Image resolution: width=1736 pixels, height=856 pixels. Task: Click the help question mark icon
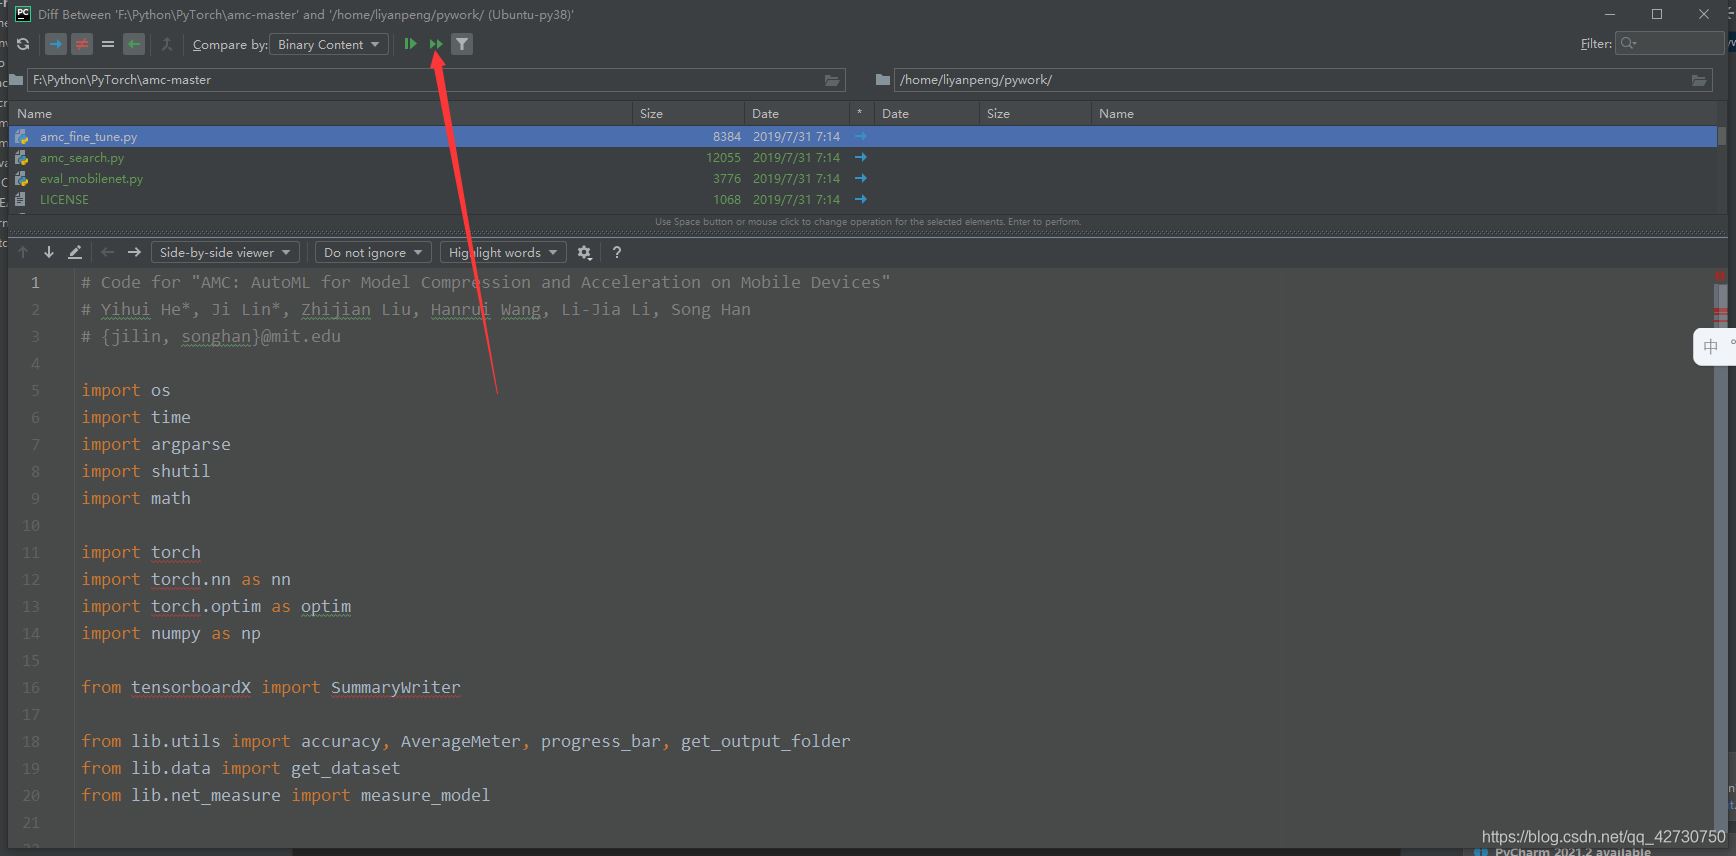pyautogui.click(x=617, y=253)
